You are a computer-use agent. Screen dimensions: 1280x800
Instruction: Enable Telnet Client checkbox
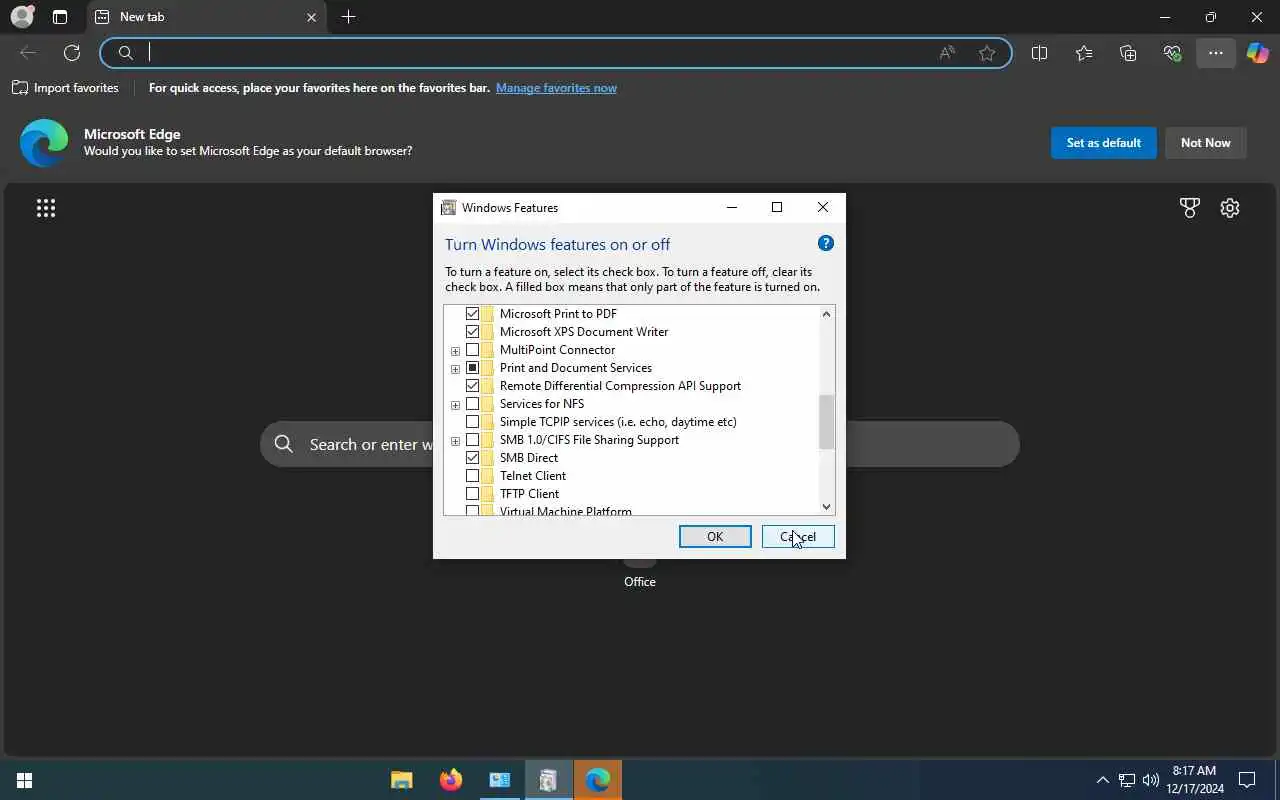(x=473, y=476)
